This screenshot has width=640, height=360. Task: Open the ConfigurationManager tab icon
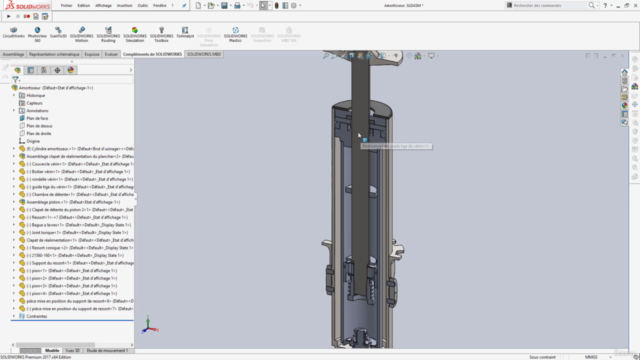point(44,70)
